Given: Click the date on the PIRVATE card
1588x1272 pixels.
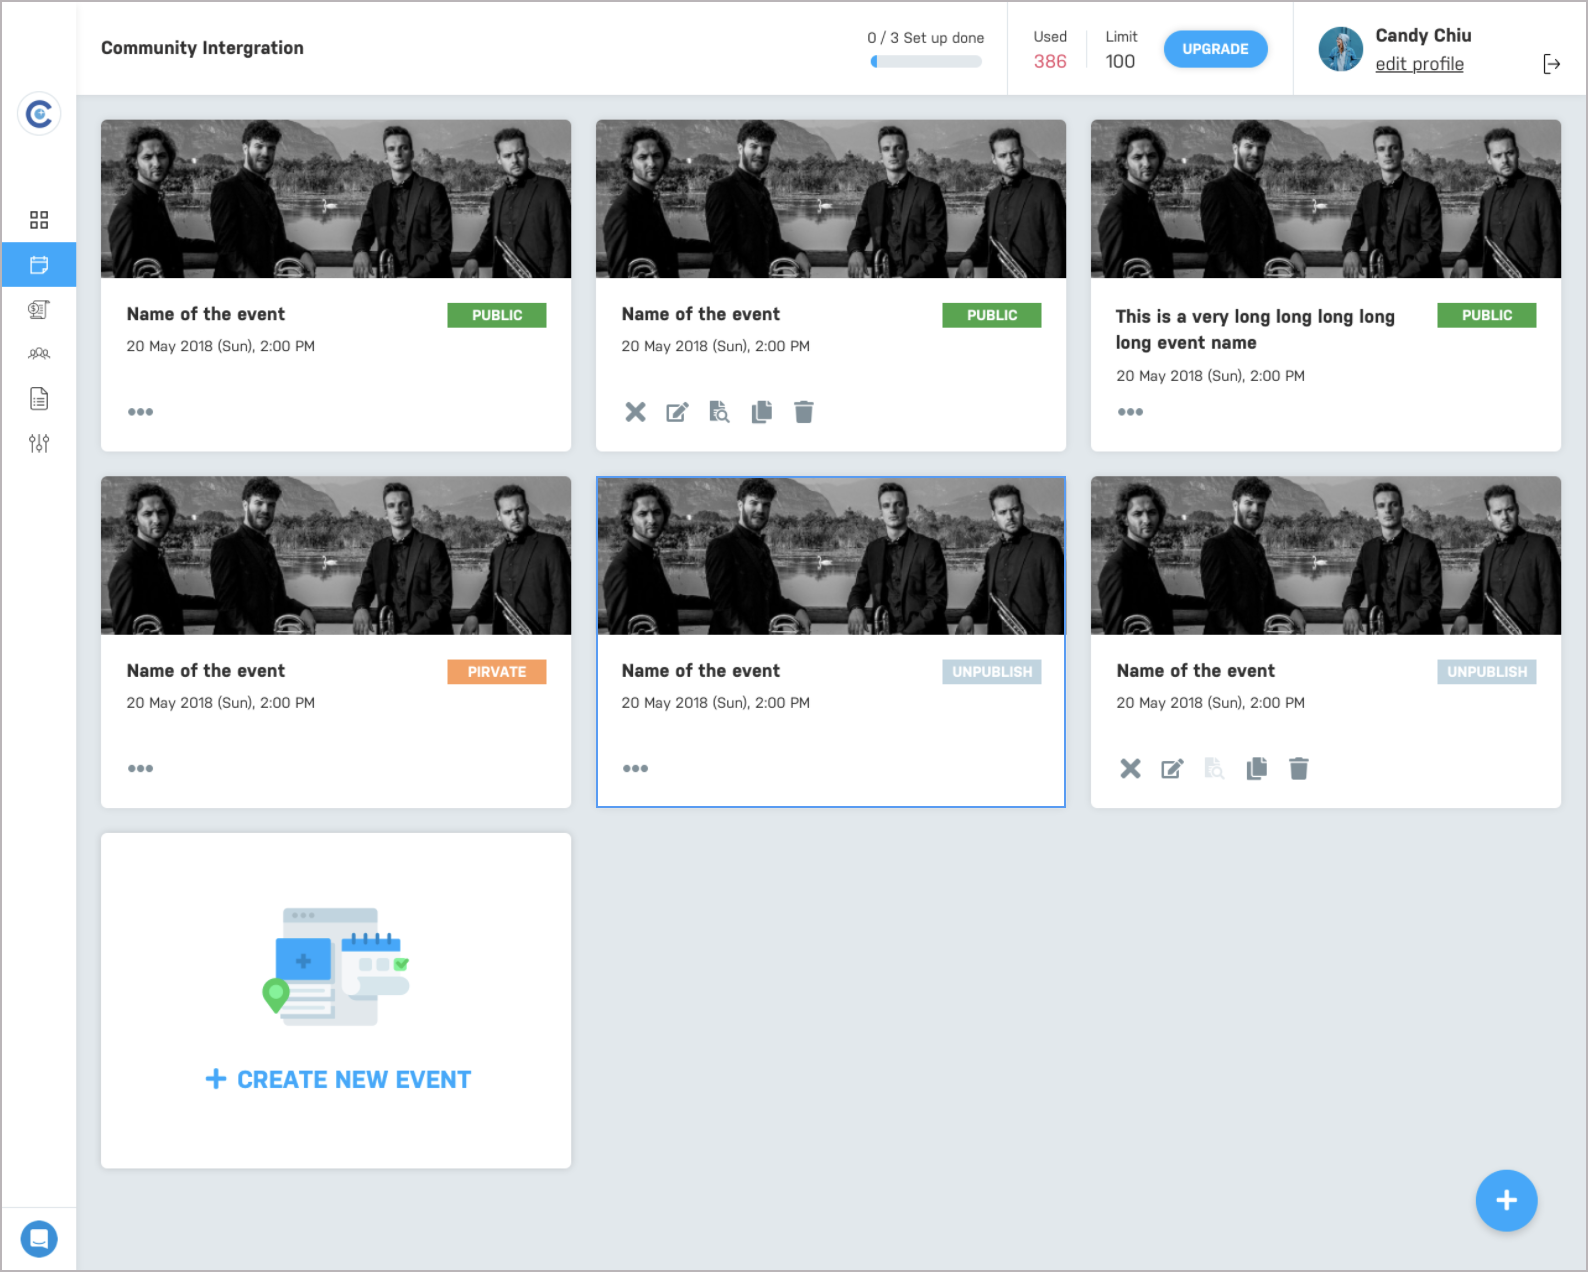Looking at the screenshot, I should (x=220, y=703).
